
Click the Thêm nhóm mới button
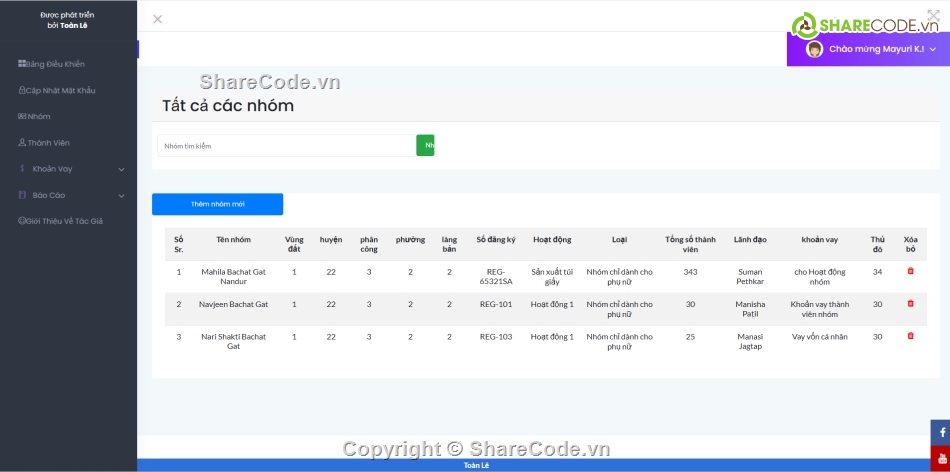click(x=217, y=204)
